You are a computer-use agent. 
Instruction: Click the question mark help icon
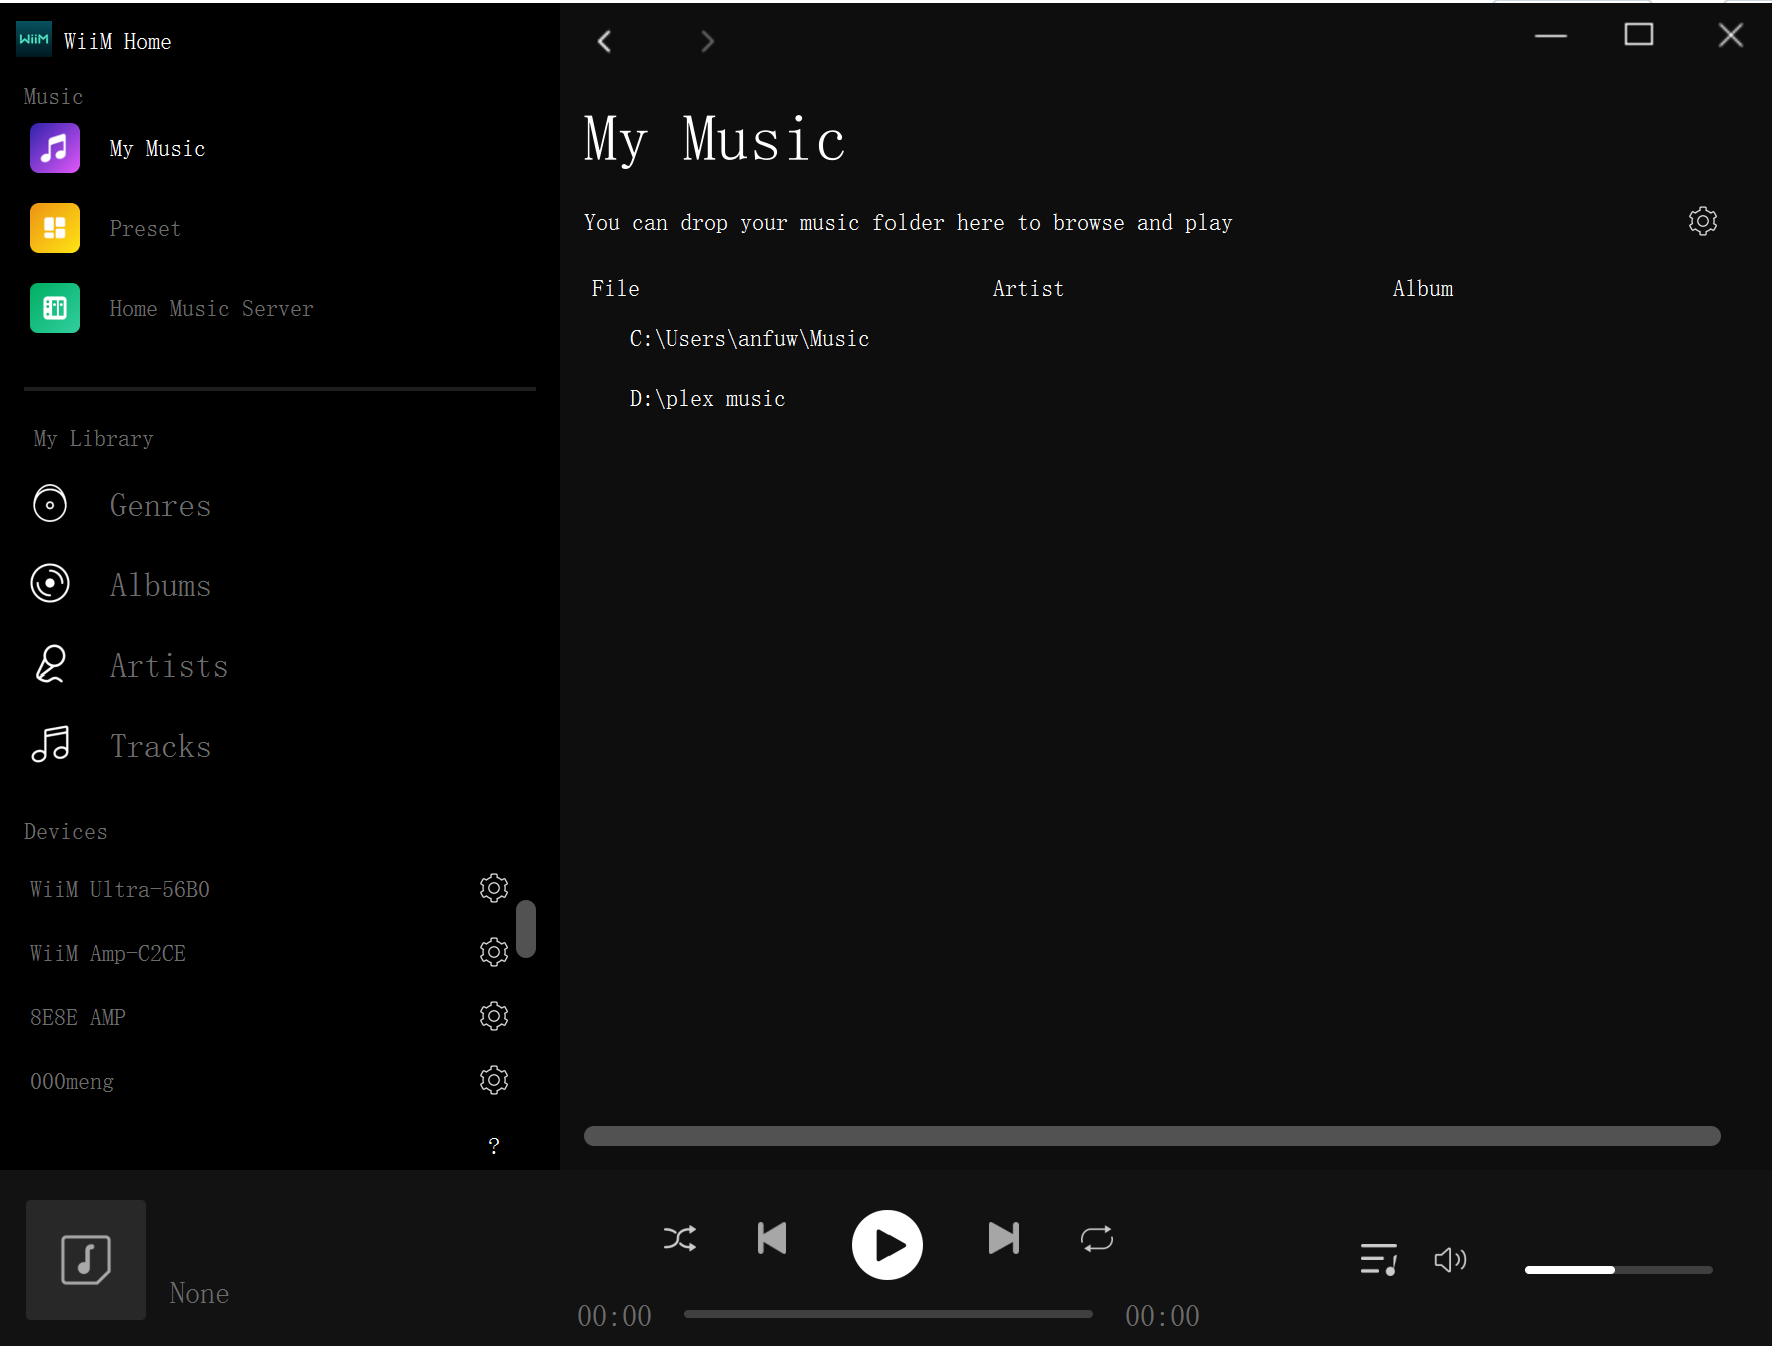(493, 1146)
